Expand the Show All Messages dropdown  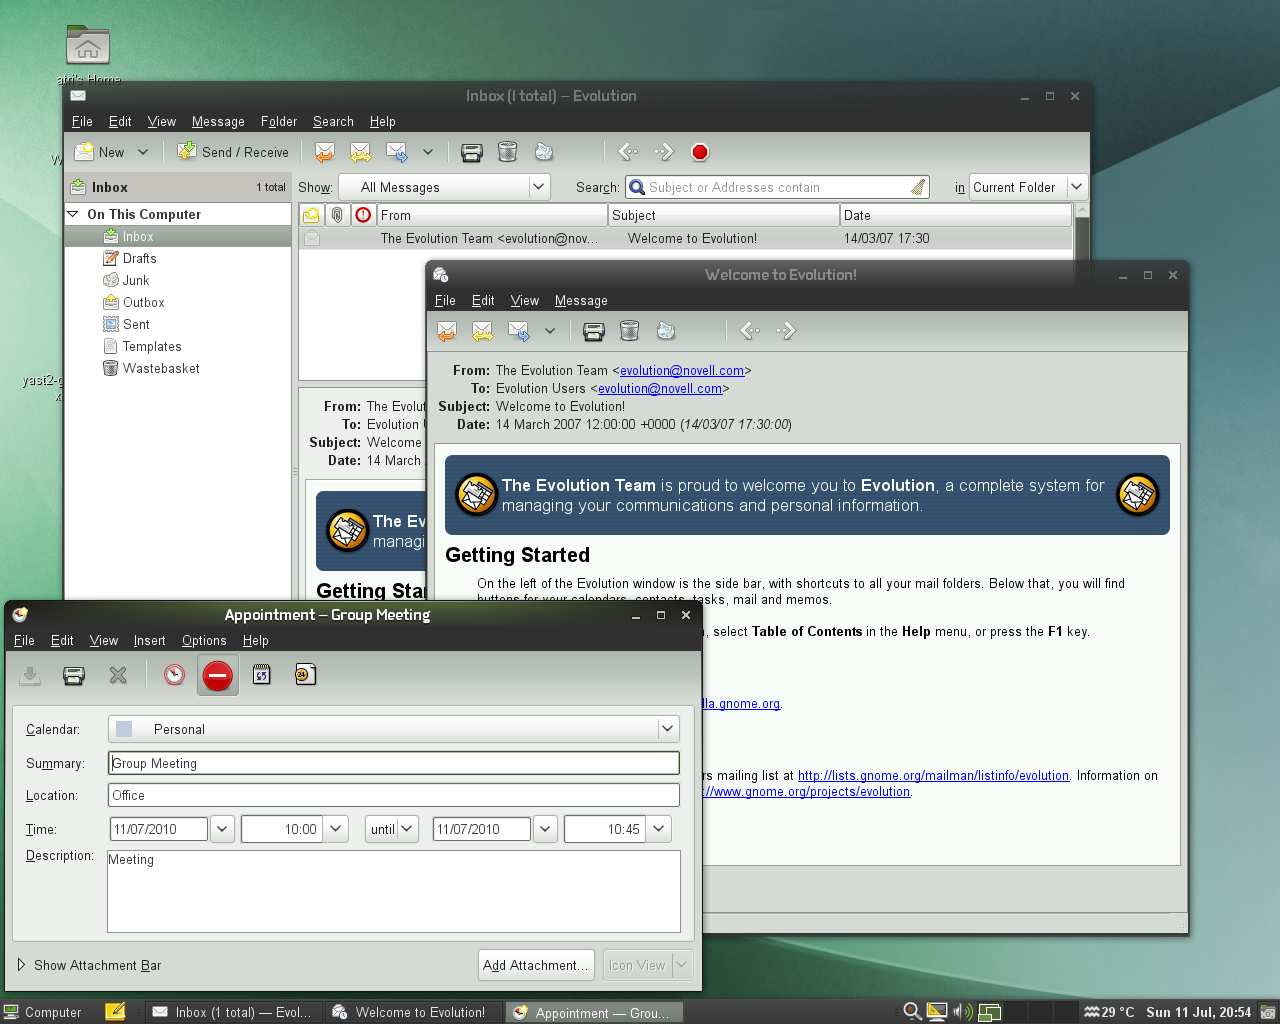[x=538, y=187]
